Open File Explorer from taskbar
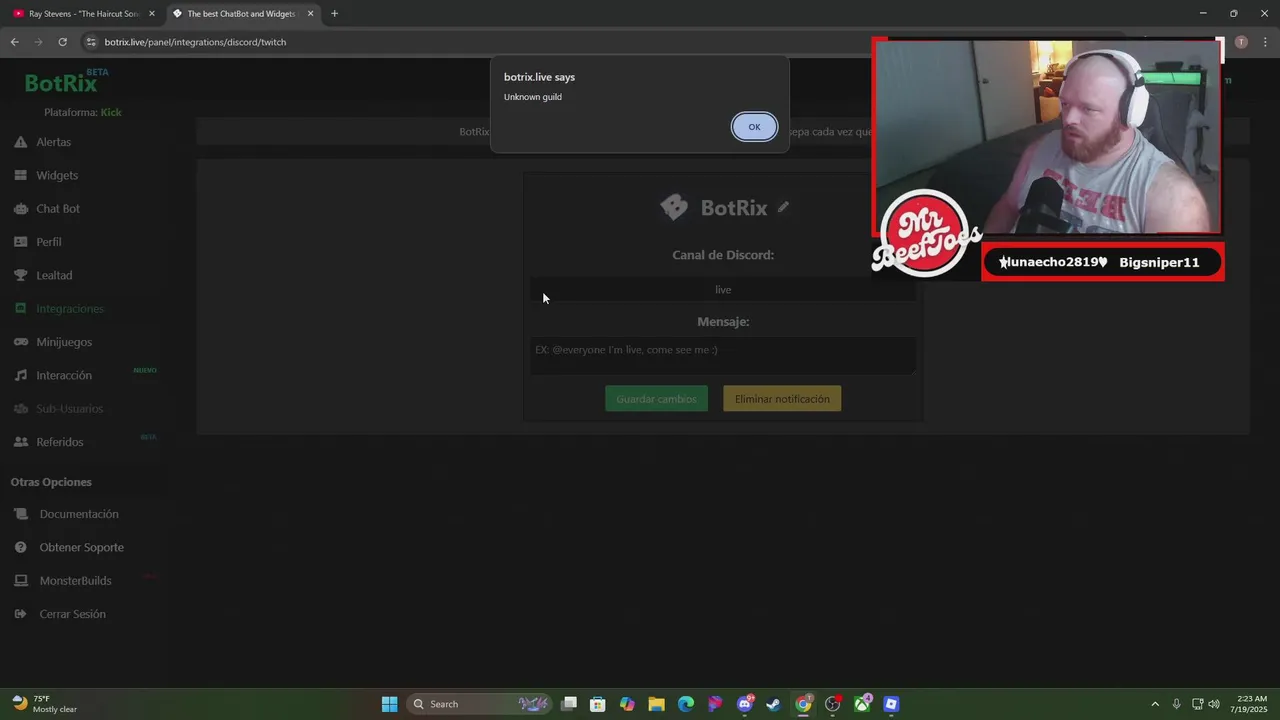This screenshot has height=720, width=1280. [x=656, y=704]
